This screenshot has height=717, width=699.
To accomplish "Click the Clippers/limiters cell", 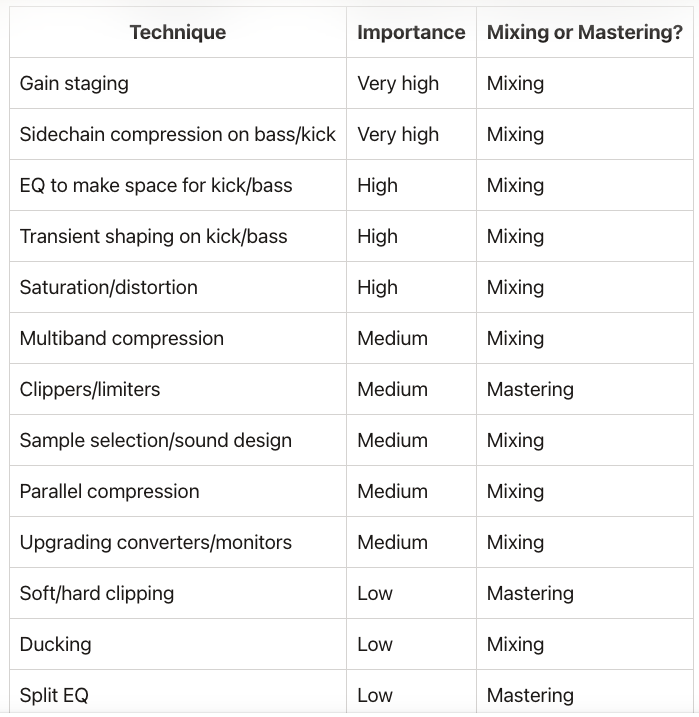I will tap(178, 389).
